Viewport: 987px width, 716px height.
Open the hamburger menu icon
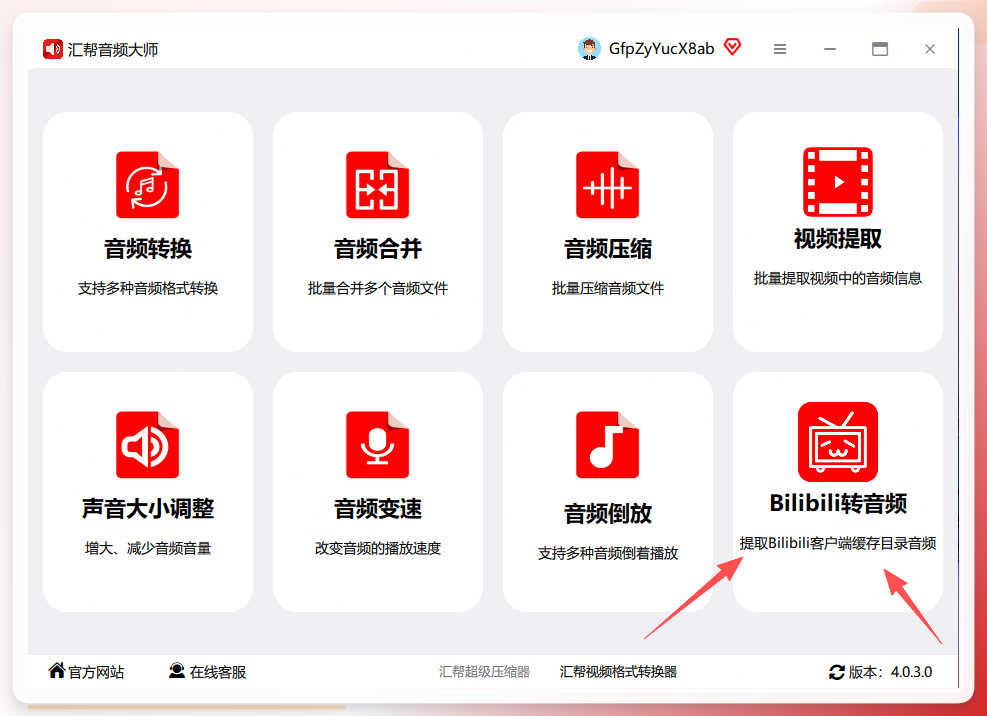click(x=780, y=49)
